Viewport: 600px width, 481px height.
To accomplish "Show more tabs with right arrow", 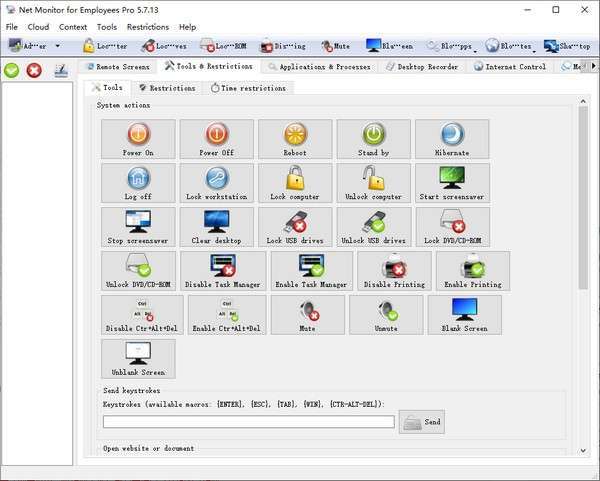I will (x=593, y=66).
